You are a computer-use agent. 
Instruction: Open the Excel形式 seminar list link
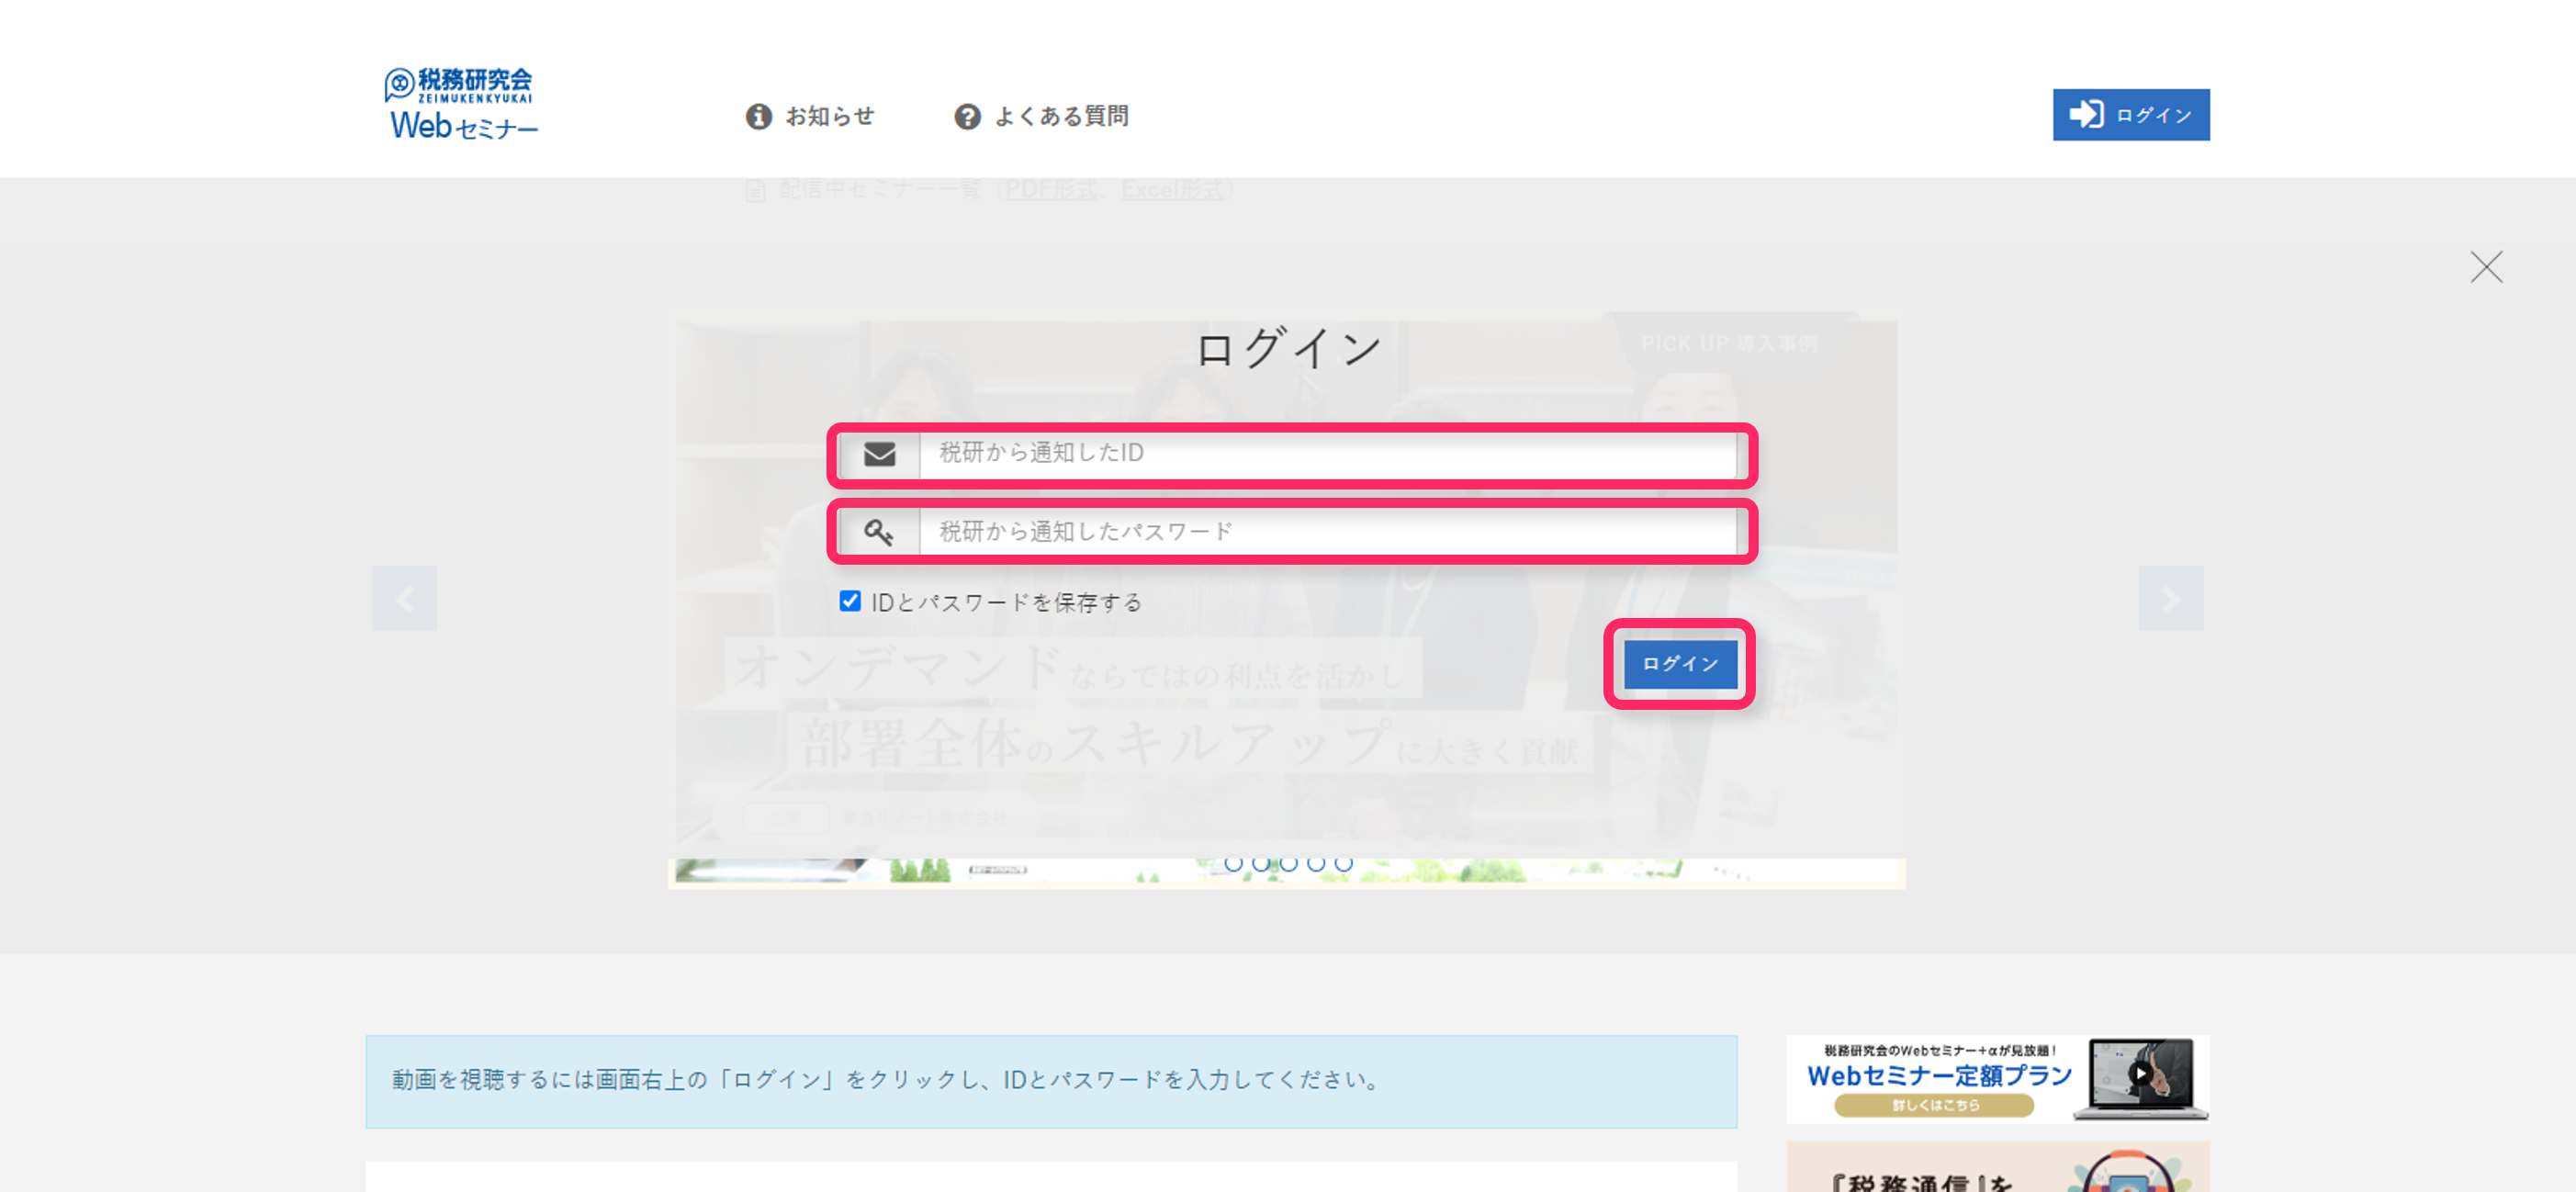pos(1172,189)
